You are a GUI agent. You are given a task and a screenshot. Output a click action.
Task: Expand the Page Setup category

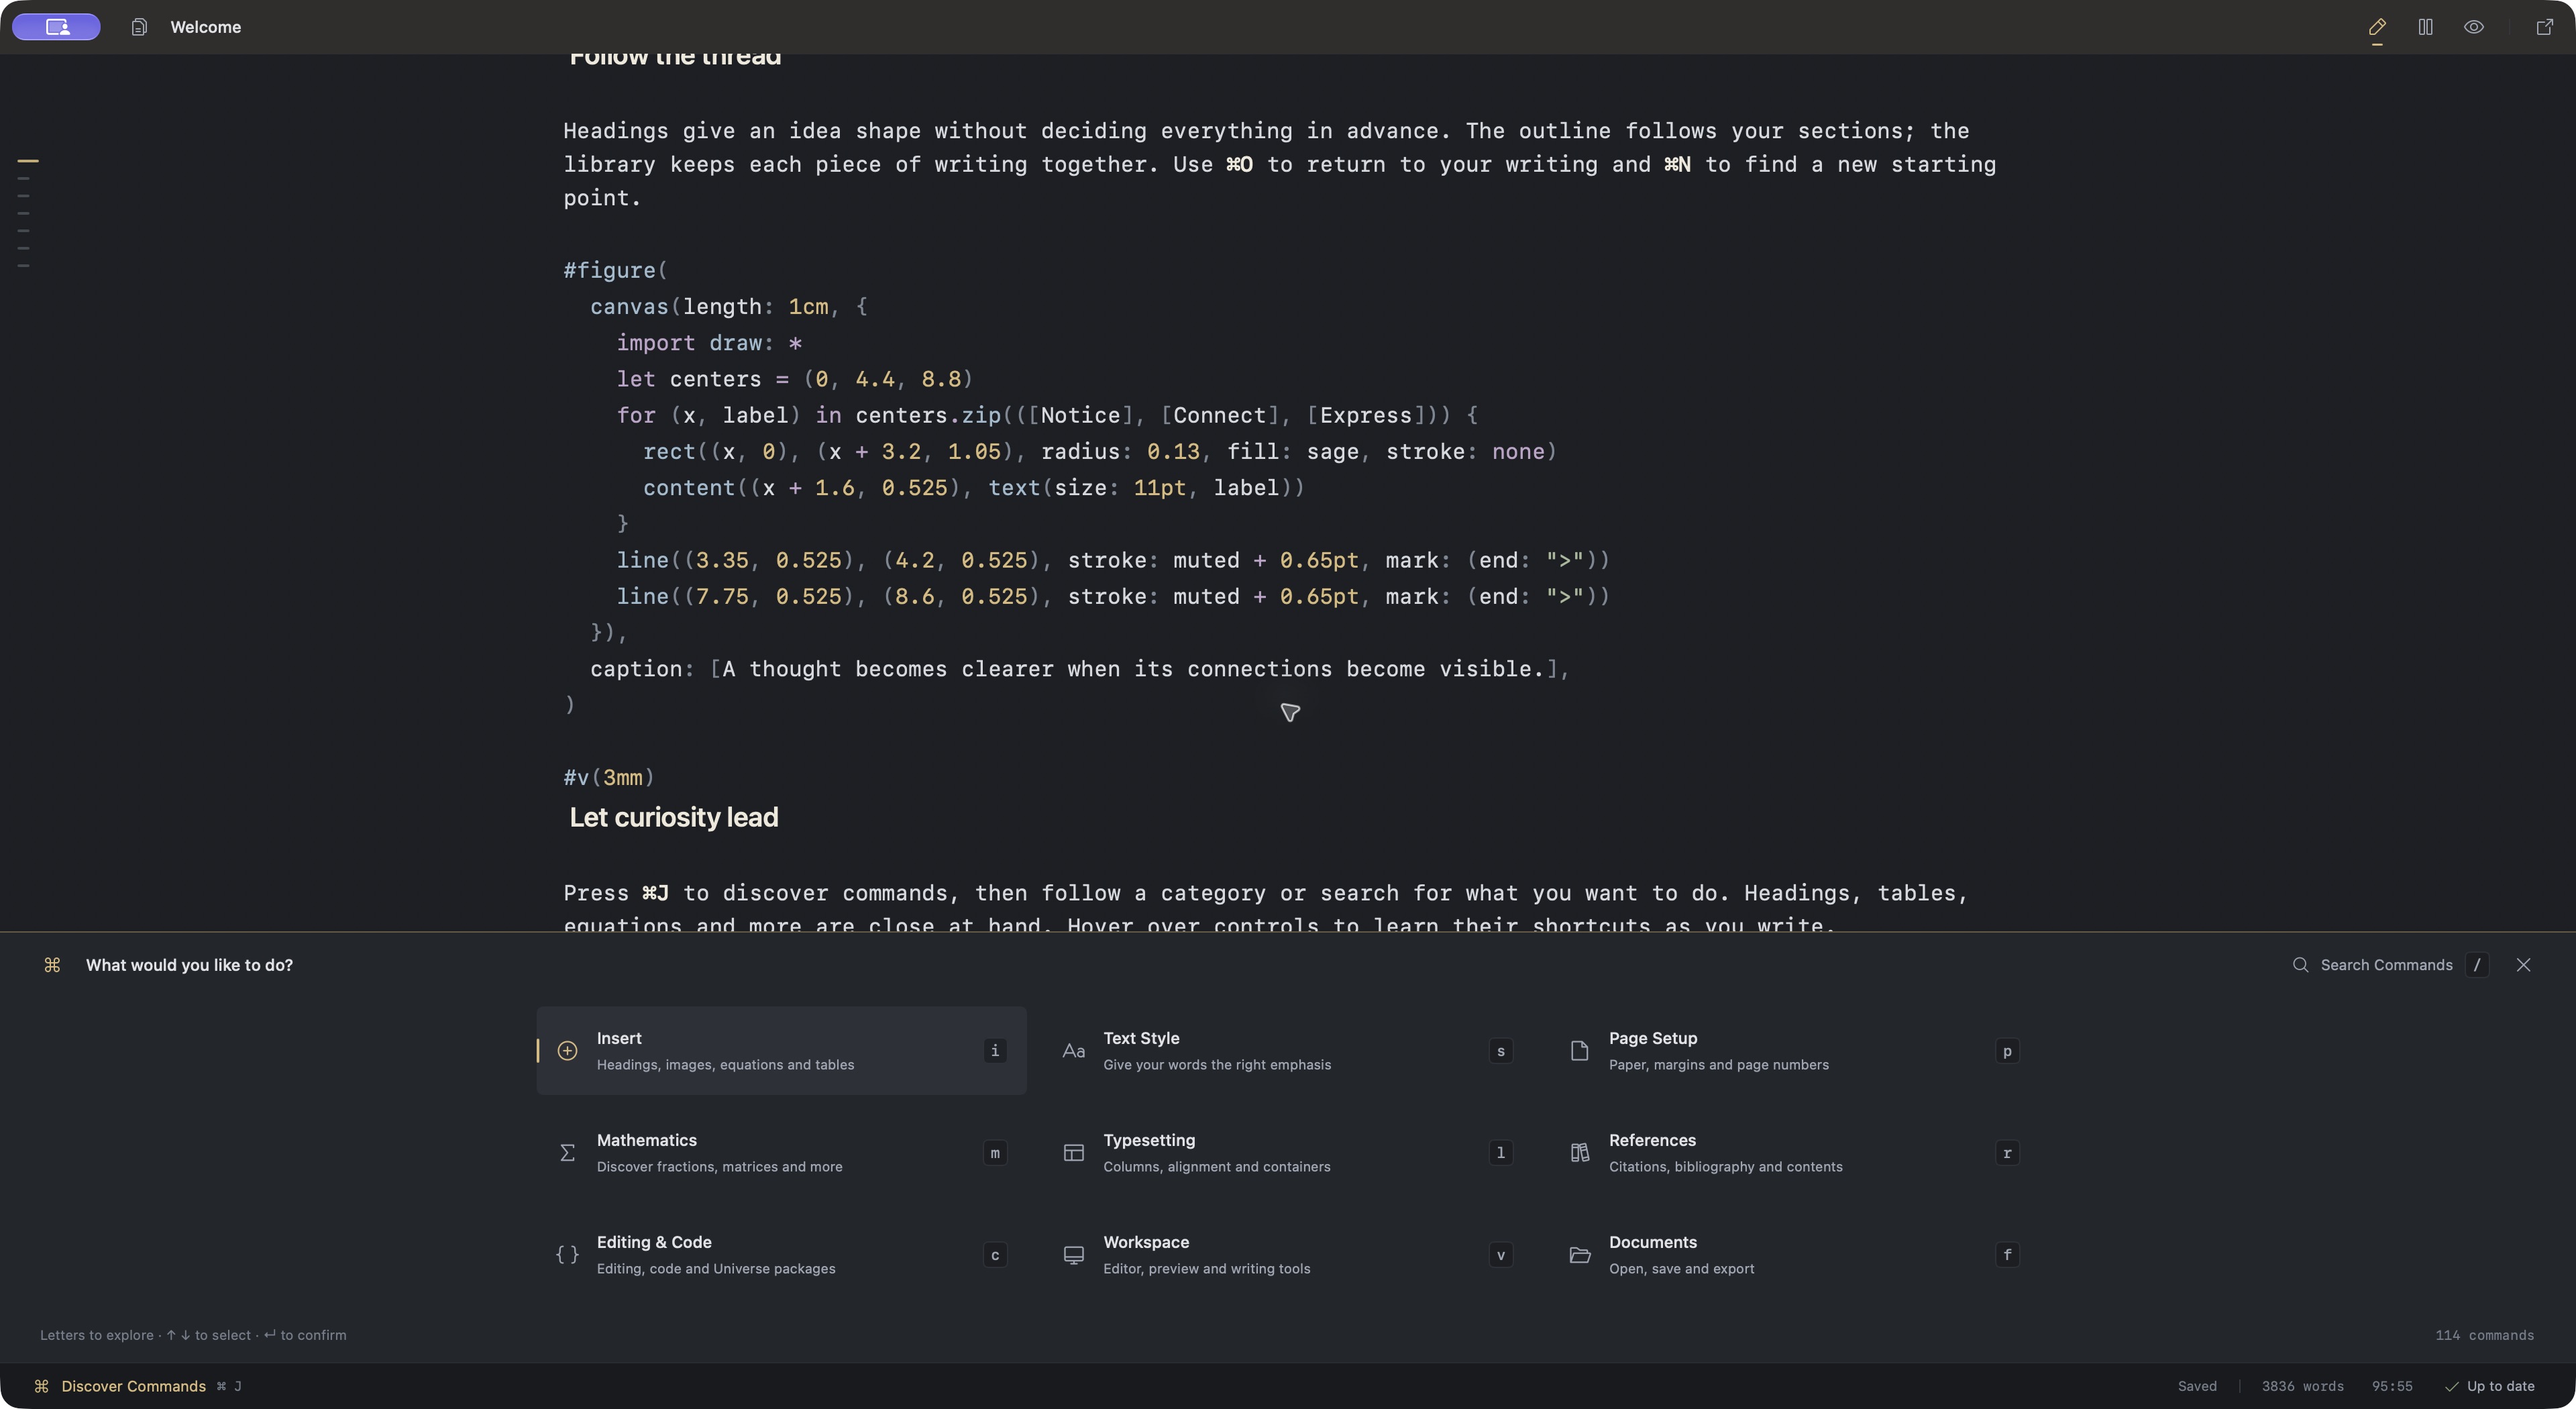coord(1793,1050)
